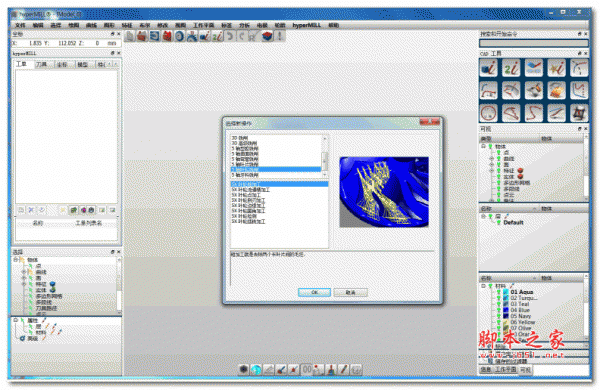
Task: Click the 2i icon in top toolbar
Action: pyautogui.click(x=217, y=36)
